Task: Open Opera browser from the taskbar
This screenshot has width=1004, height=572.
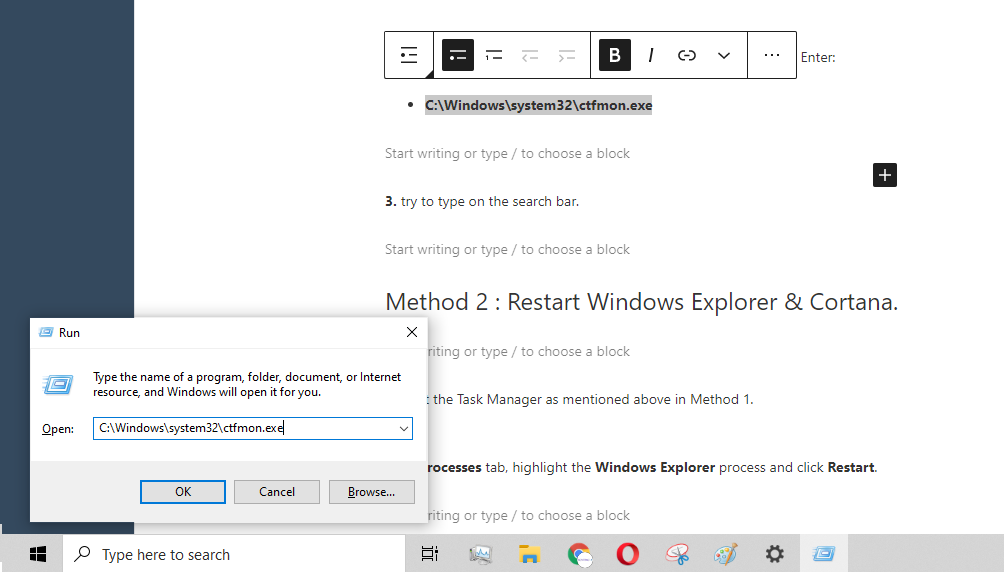Action: click(628, 554)
